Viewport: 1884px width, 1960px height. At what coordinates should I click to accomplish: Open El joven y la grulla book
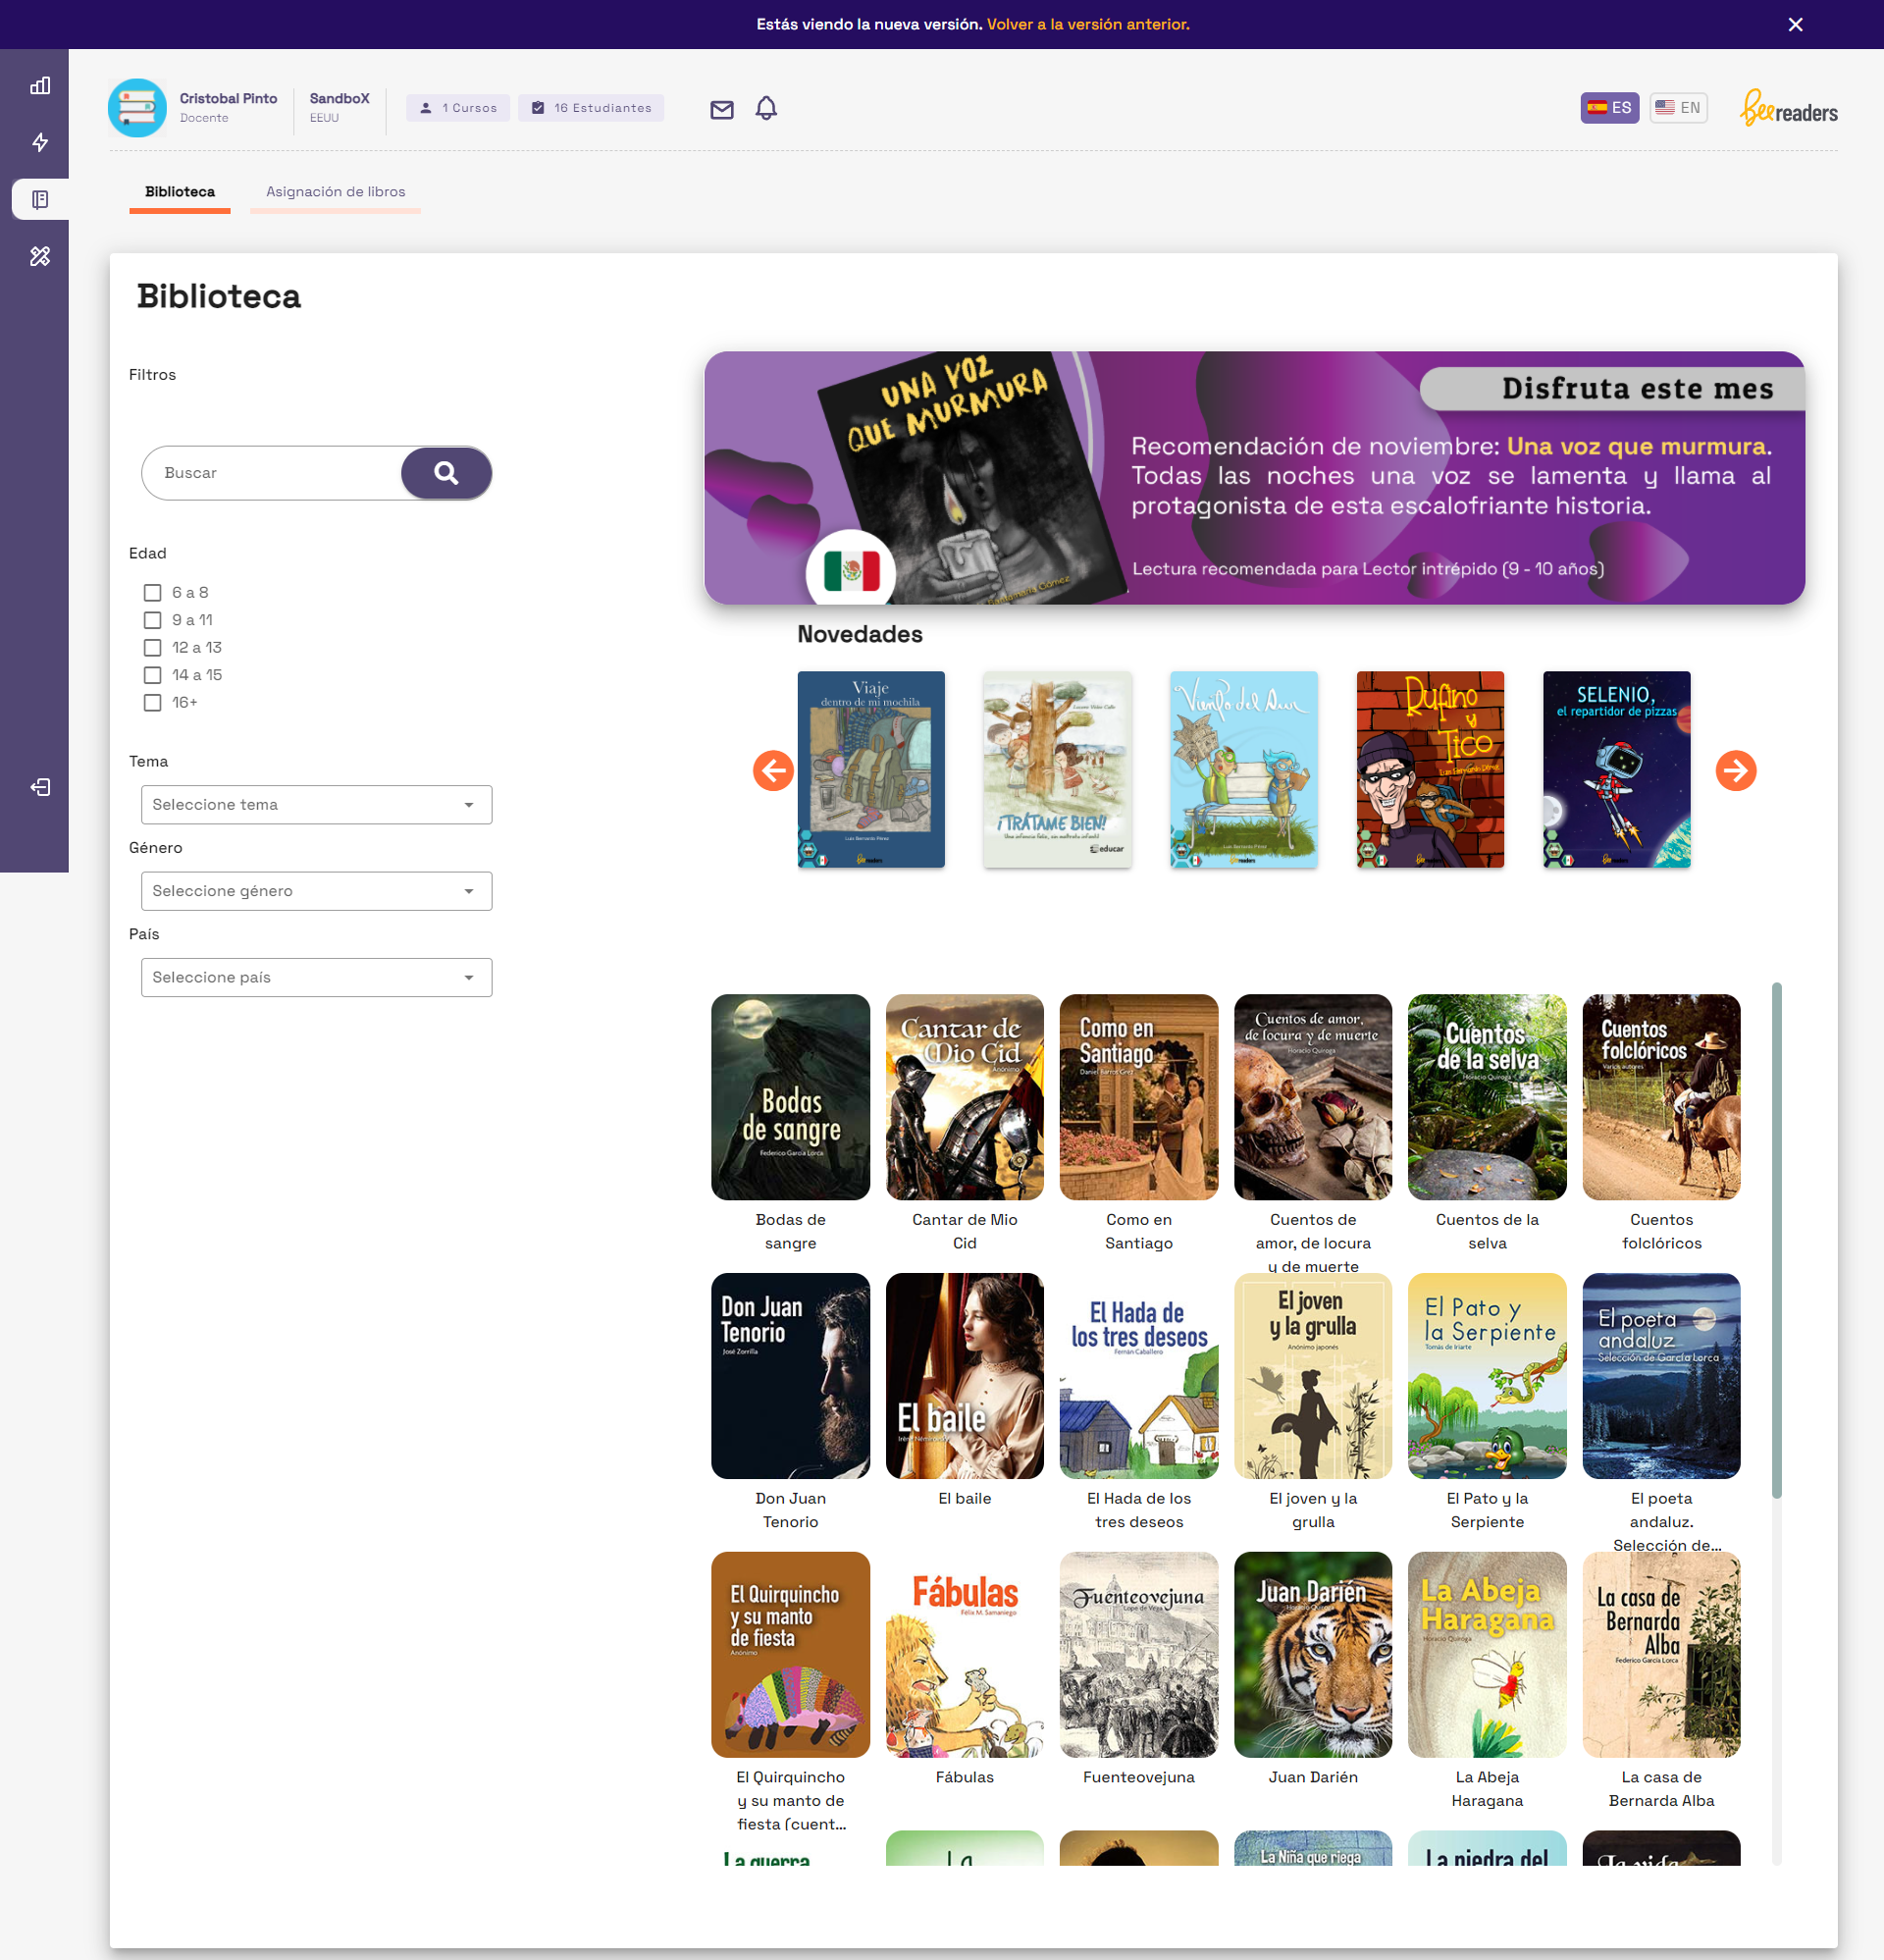coord(1313,1376)
